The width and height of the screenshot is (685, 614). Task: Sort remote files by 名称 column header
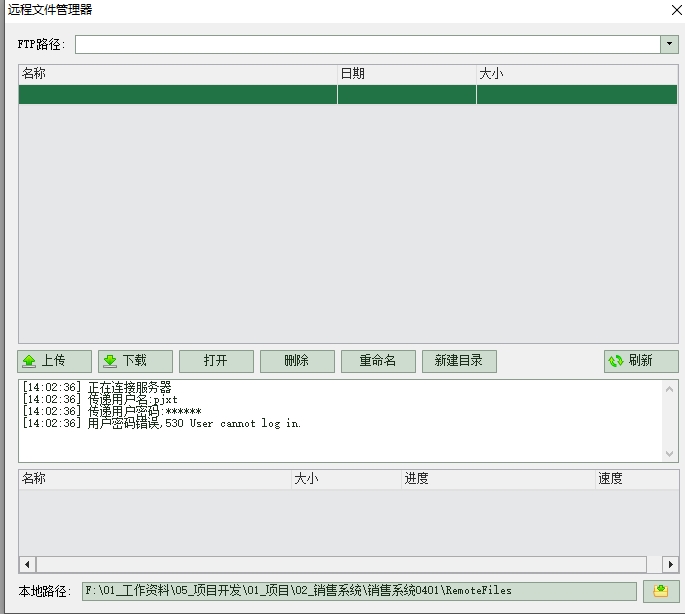pos(177,74)
